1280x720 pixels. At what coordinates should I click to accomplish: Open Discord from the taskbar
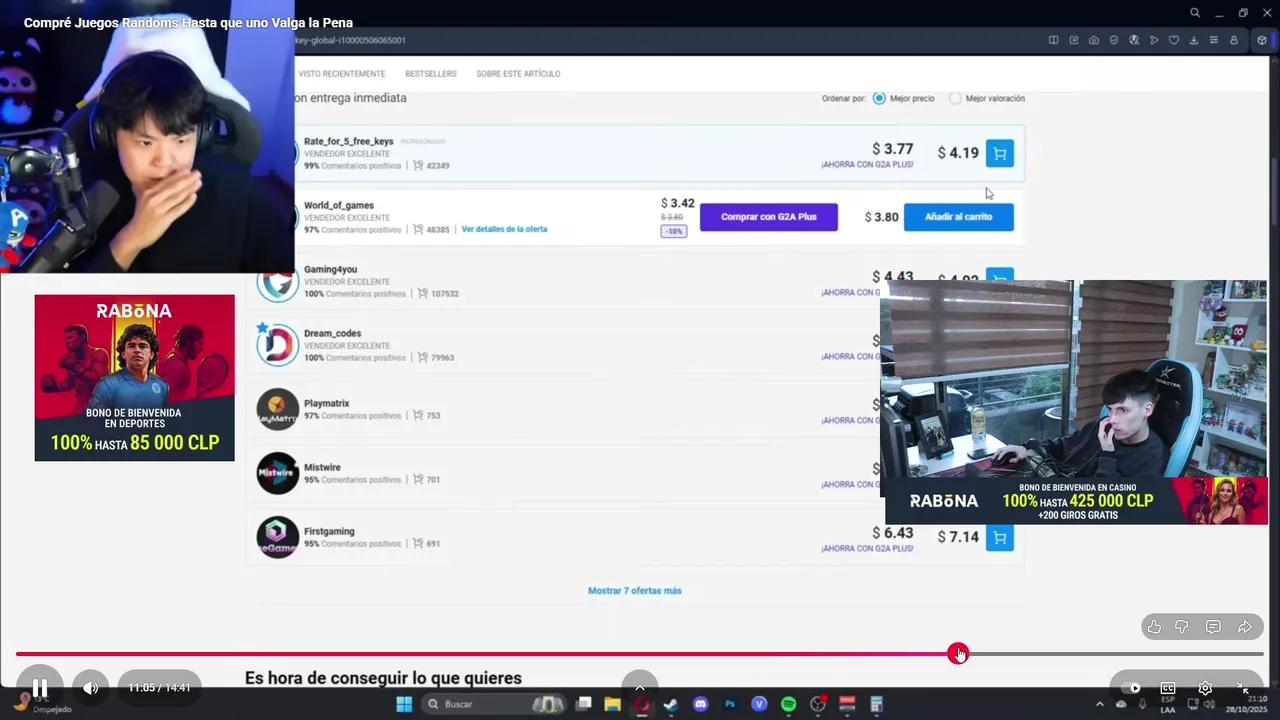tap(700, 704)
